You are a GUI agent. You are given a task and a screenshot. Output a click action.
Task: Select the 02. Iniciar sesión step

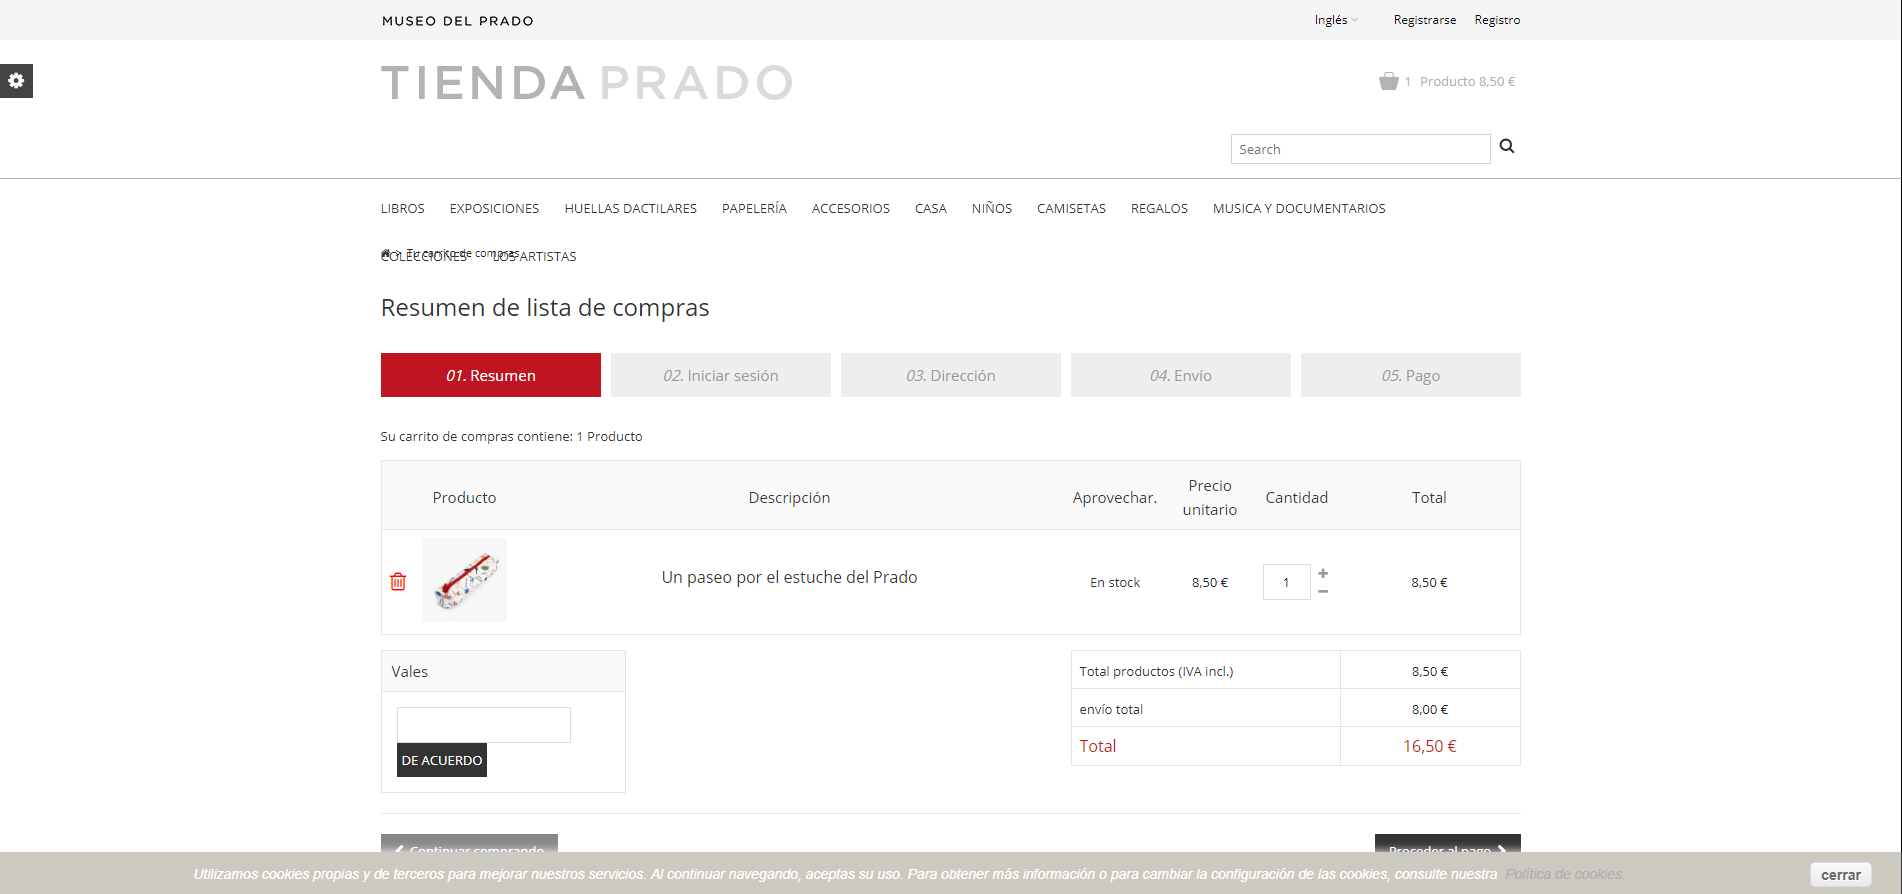point(721,375)
